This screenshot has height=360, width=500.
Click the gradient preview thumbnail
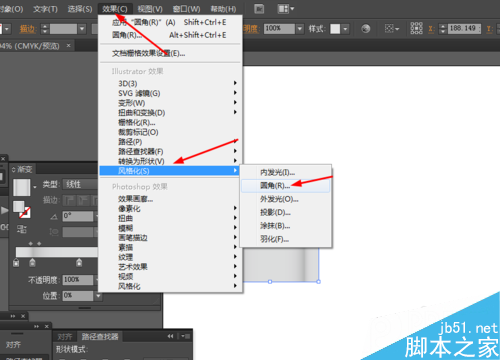pos(22,187)
